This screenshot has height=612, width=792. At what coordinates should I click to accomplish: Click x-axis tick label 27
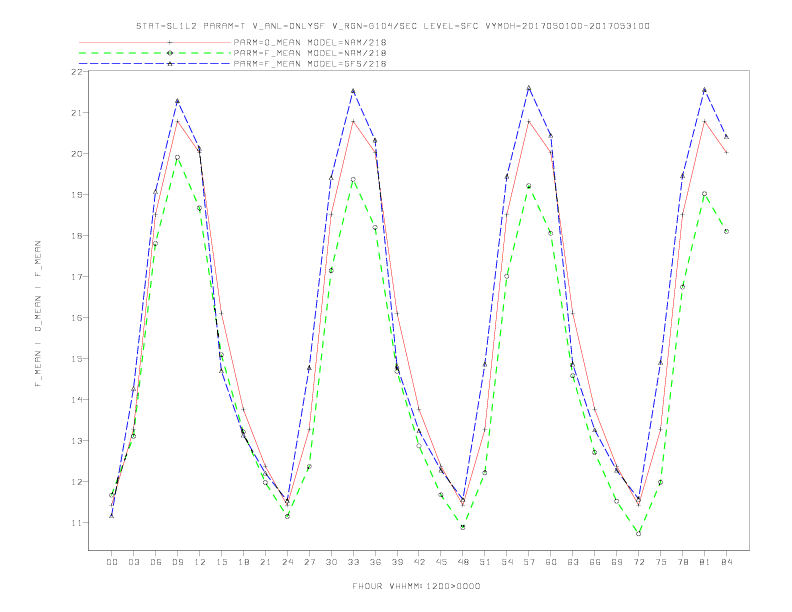coord(309,562)
